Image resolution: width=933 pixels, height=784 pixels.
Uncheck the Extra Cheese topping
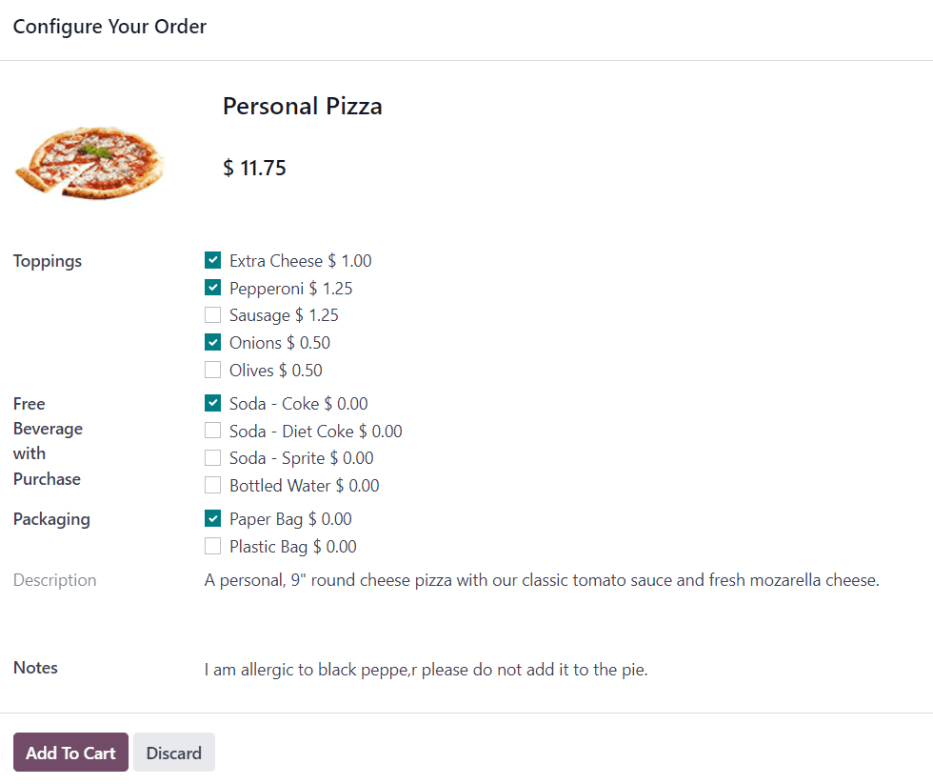coord(212,260)
